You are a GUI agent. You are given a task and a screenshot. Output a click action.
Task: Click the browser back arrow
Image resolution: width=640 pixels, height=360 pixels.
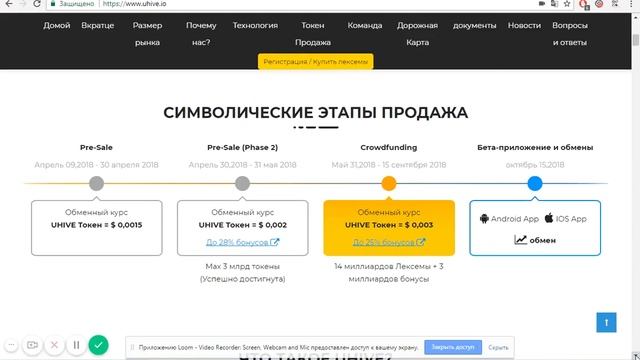9,4
